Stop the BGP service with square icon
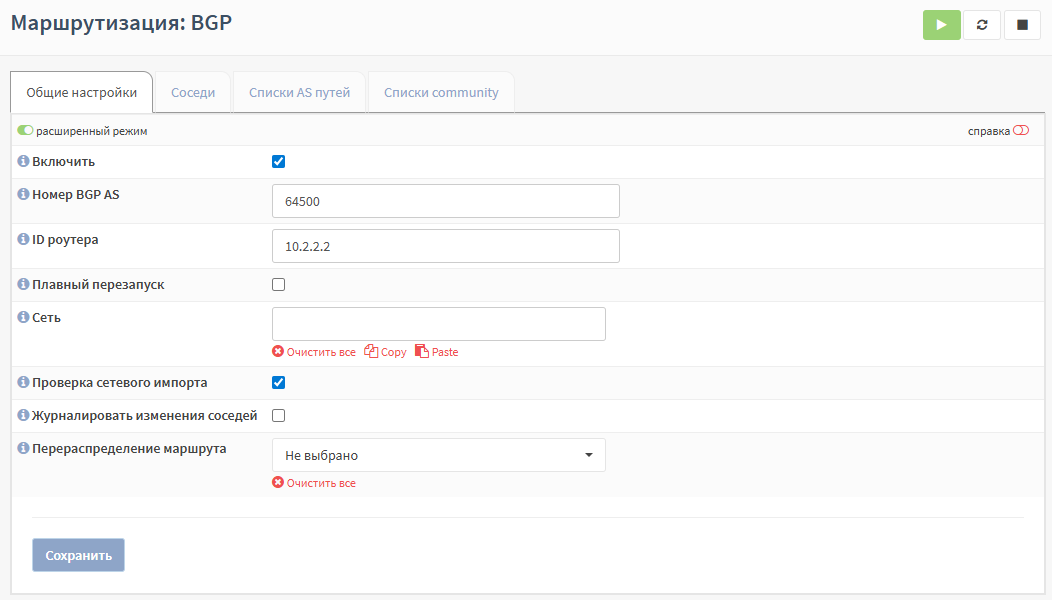 [1022, 25]
